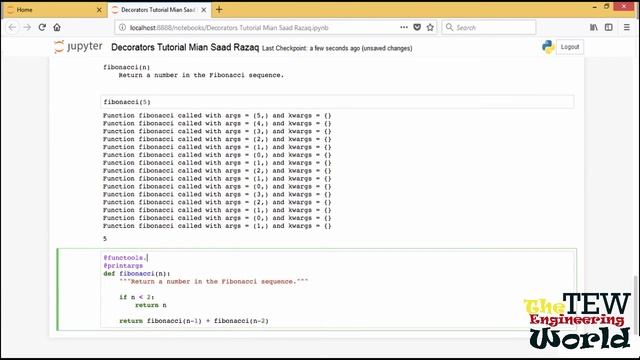Close the Home tab
The height and width of the screenshot is (360, 640).
coord(99,9)
